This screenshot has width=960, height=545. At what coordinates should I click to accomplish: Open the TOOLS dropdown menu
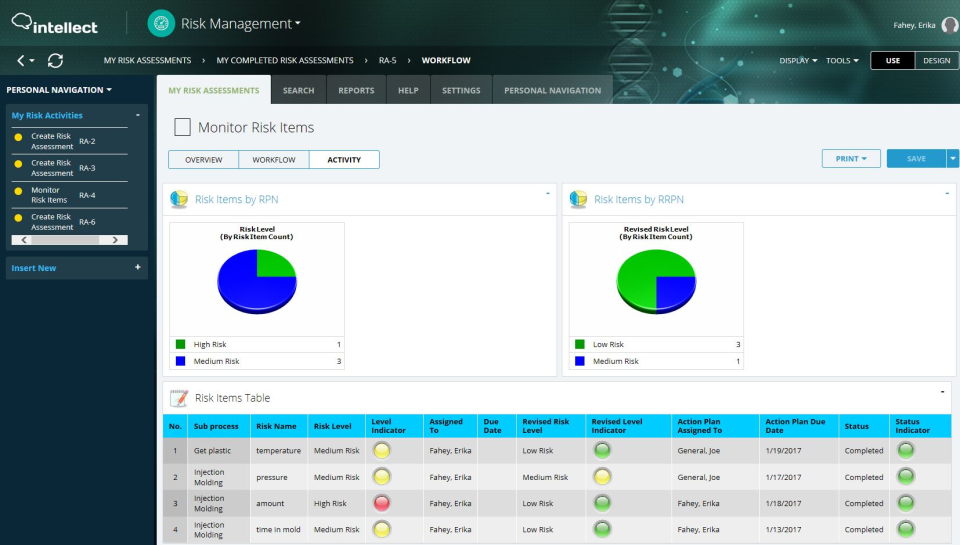coord(842,61)
